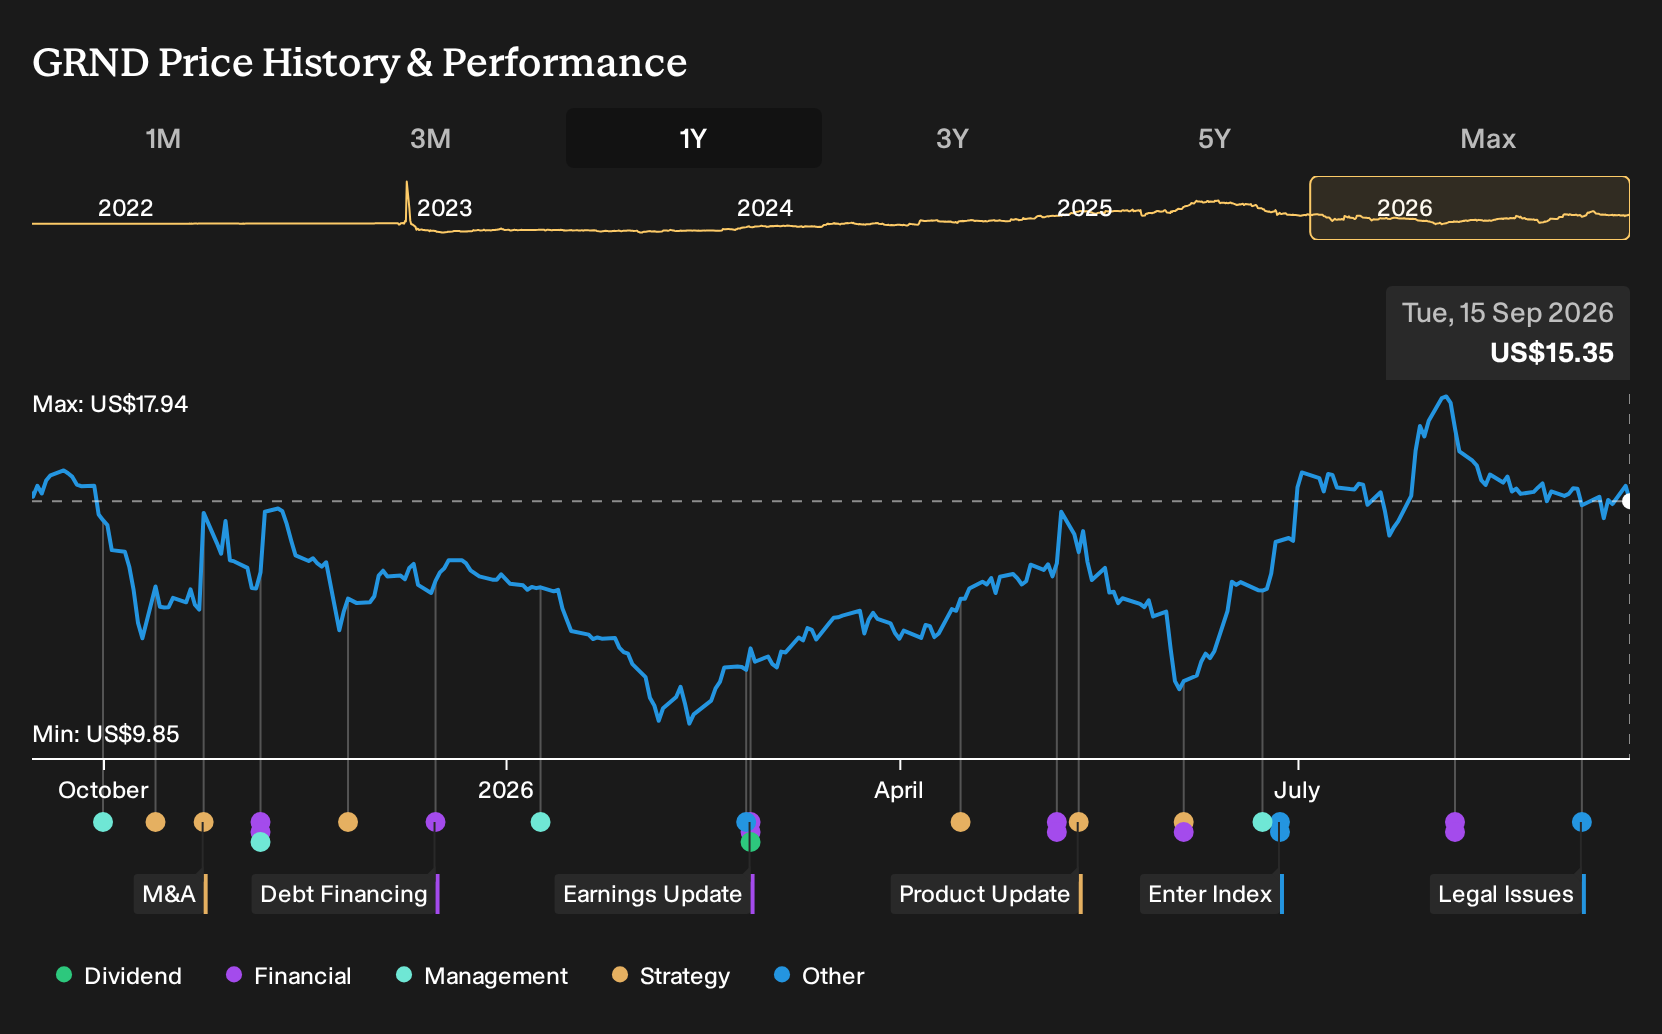
Task: Click the orange Strategy dot right of April
Action: (x=960, y=822)
